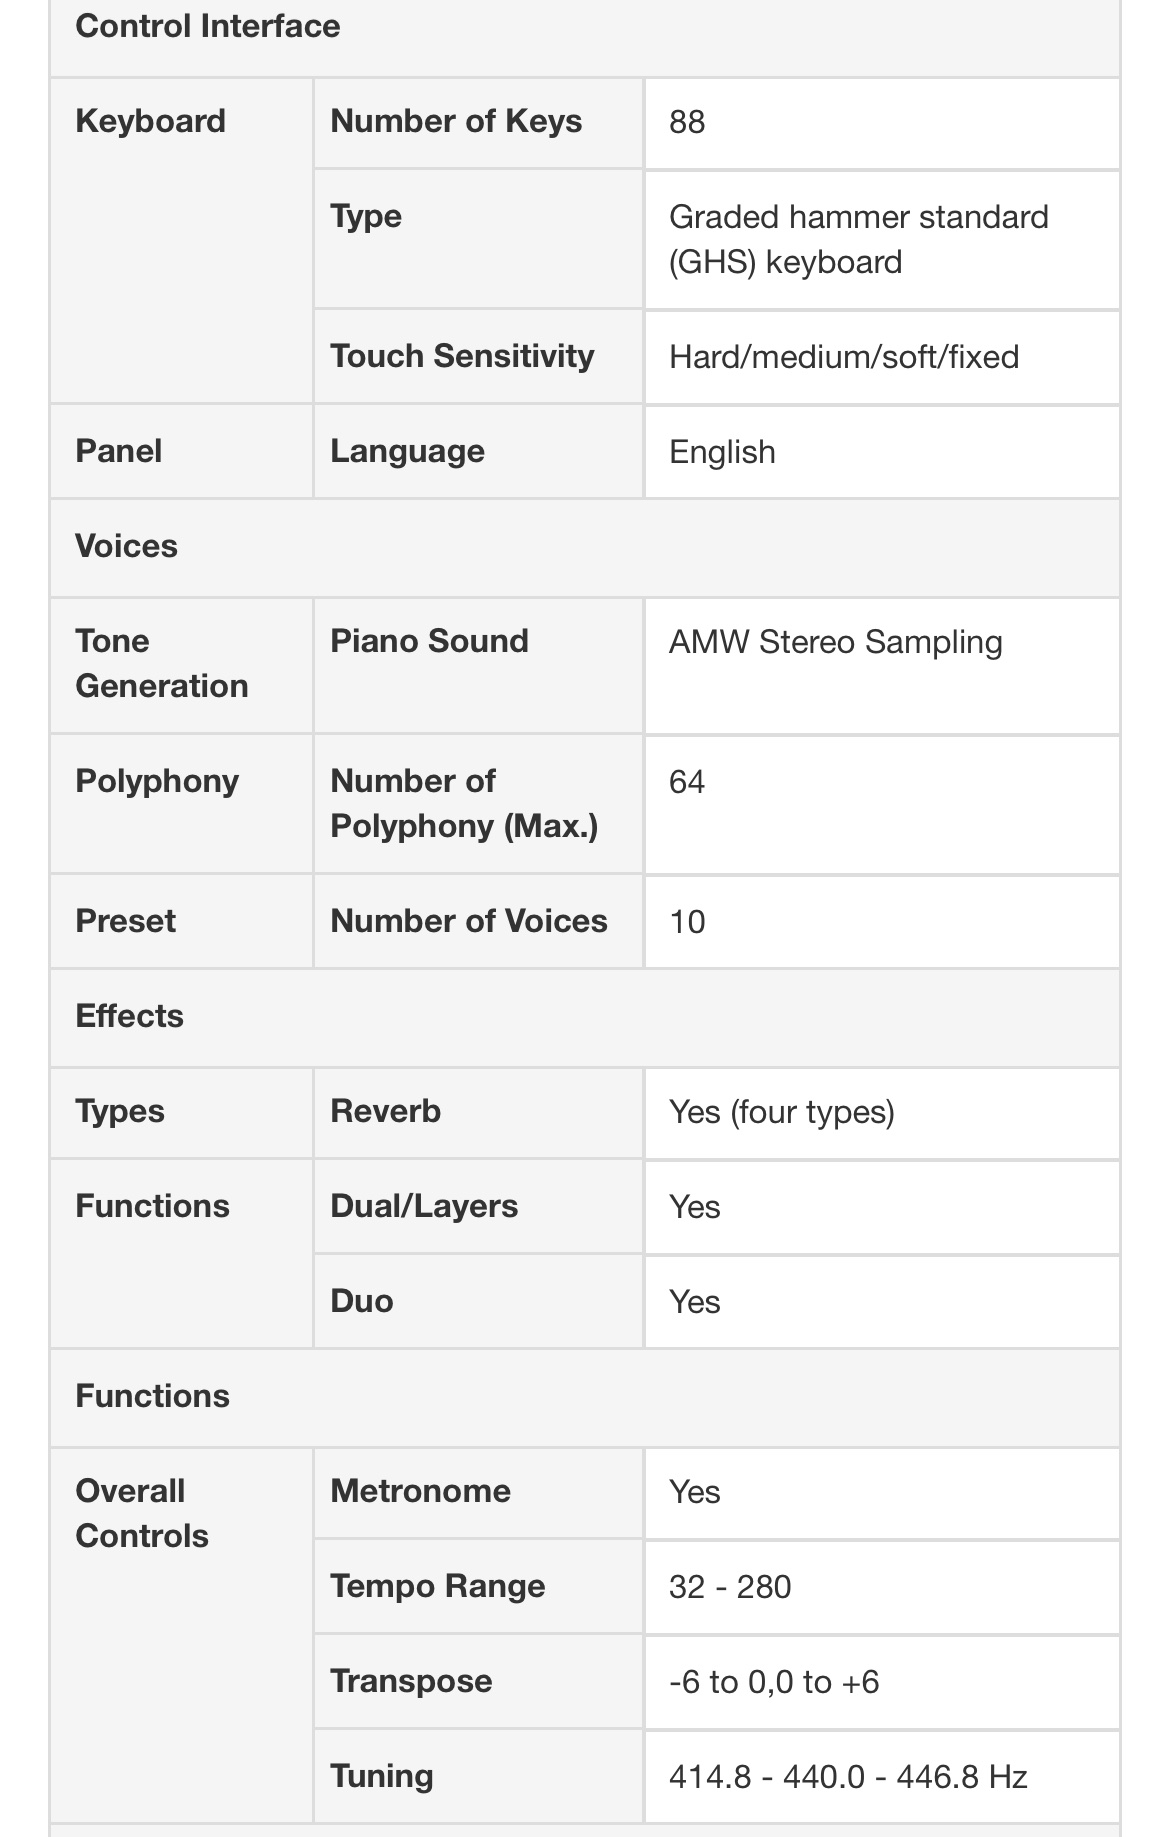This screenshot has height=1837, width=1170.
Task: Click the Yes (four types) value
Action: click(x=781, y=1112)
